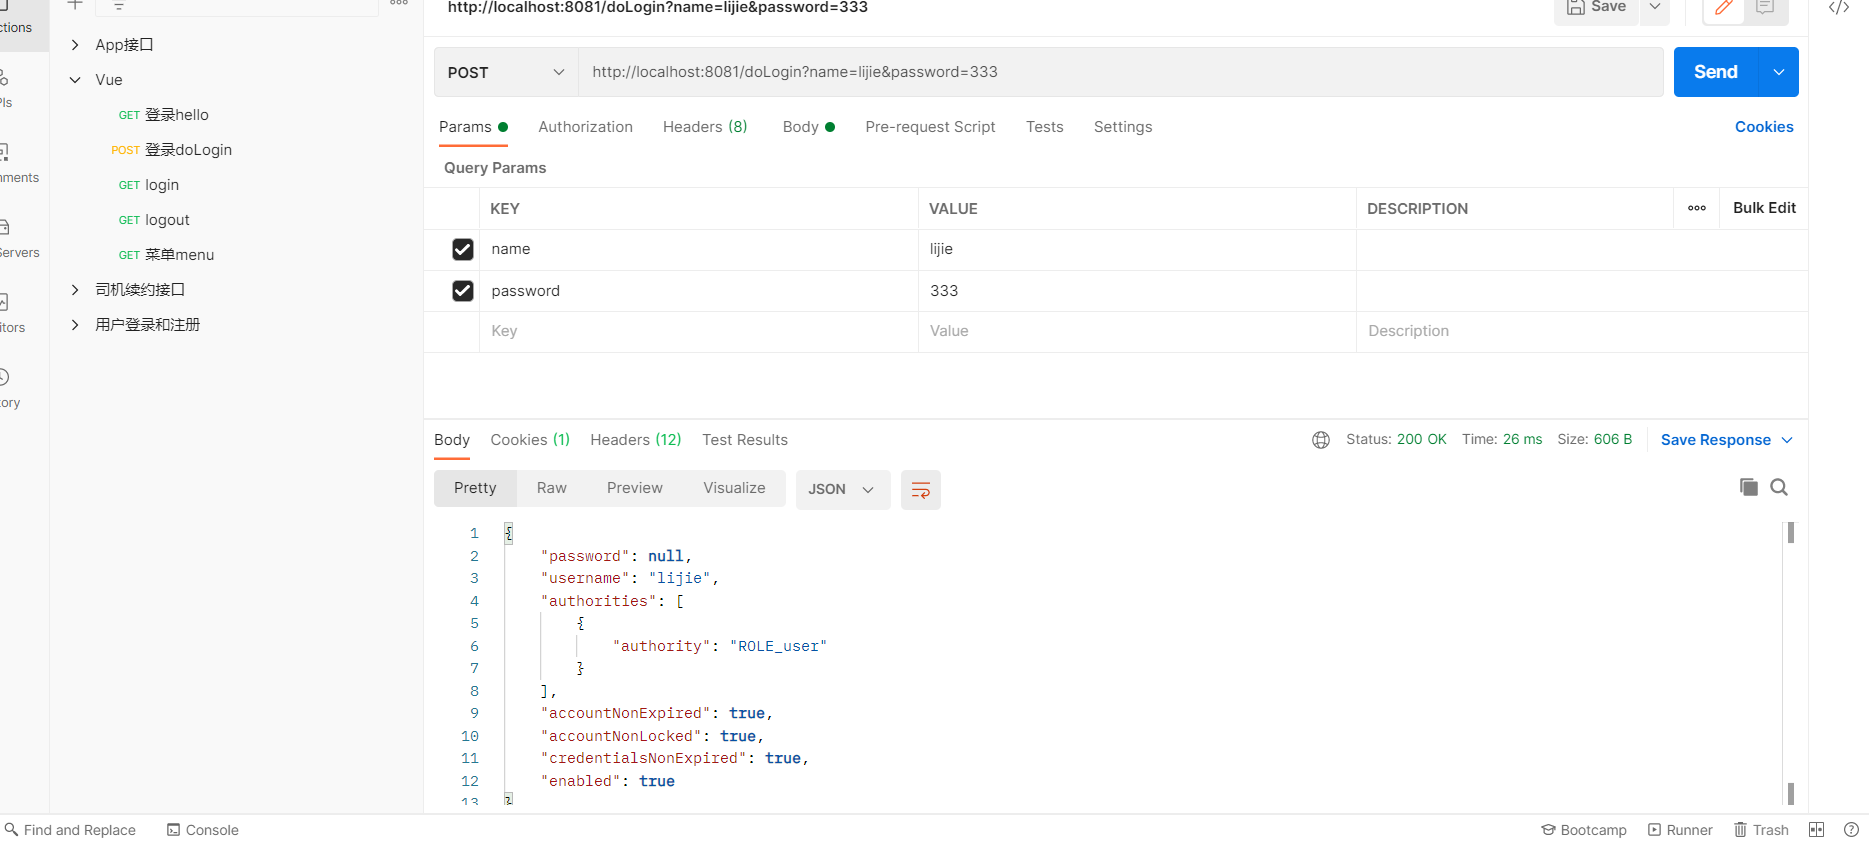Open the Tests tab

coord(1044,127)
